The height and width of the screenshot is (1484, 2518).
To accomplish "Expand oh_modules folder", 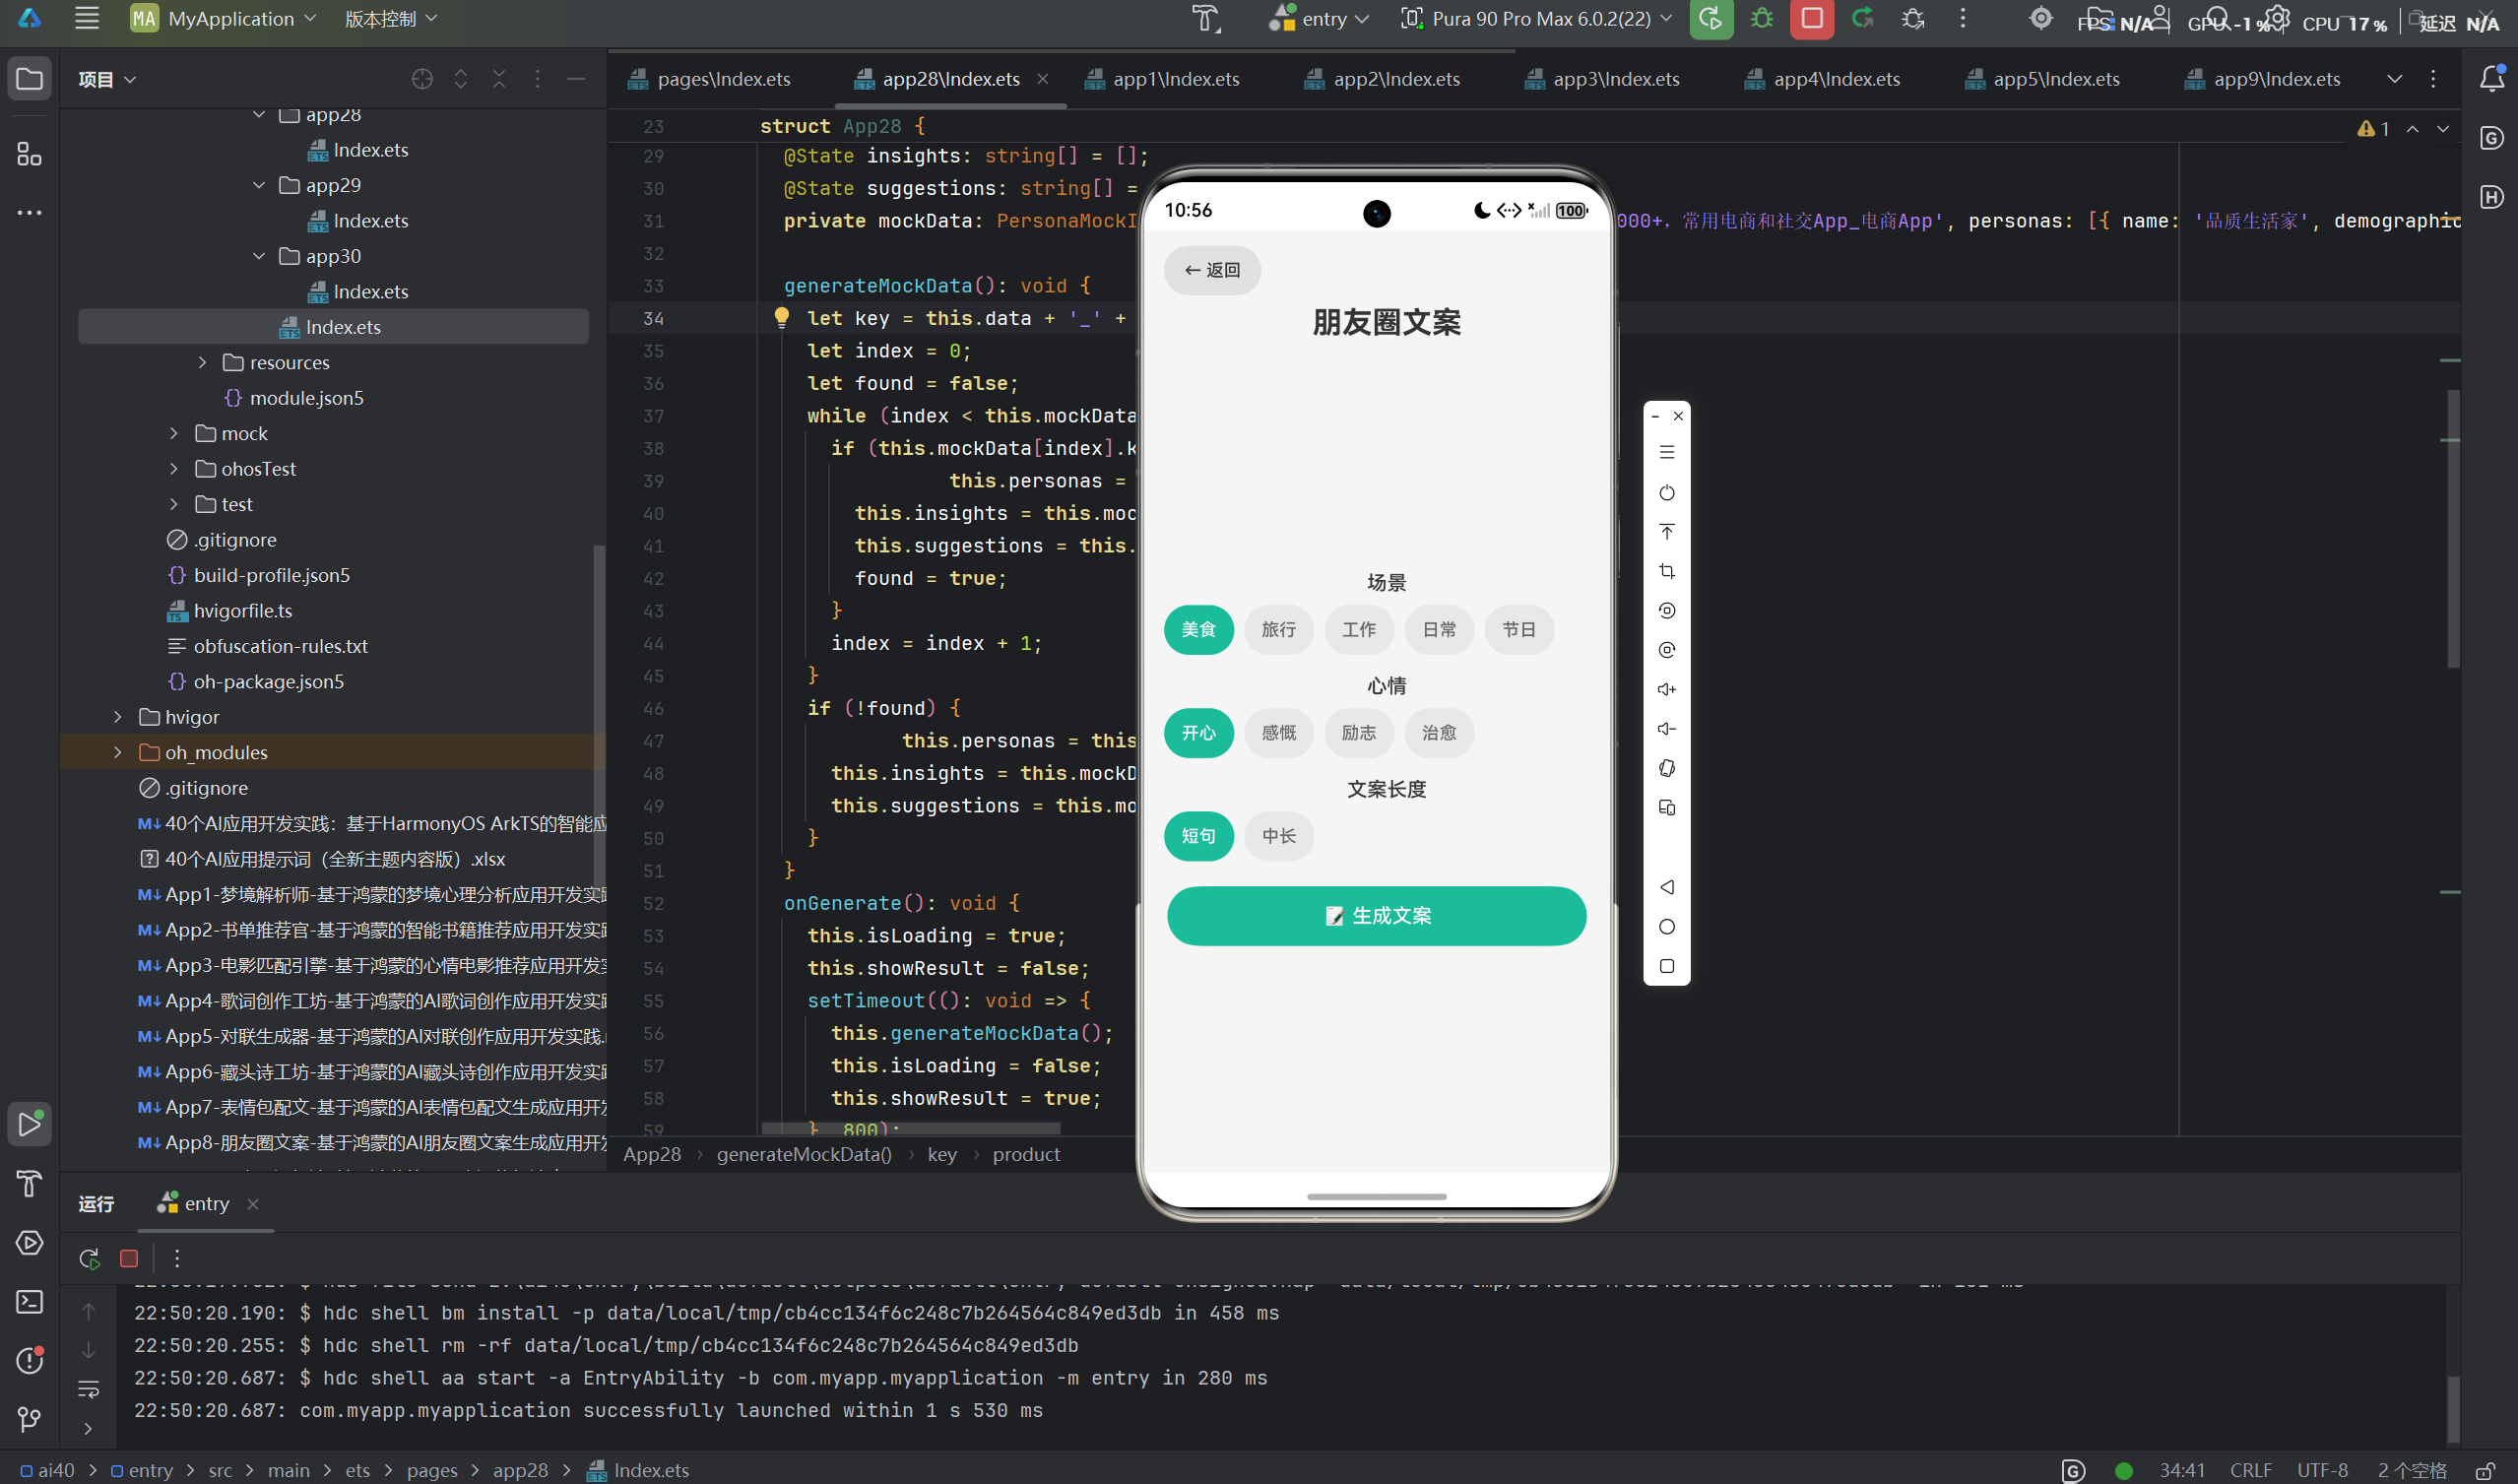I will (118, 752).
